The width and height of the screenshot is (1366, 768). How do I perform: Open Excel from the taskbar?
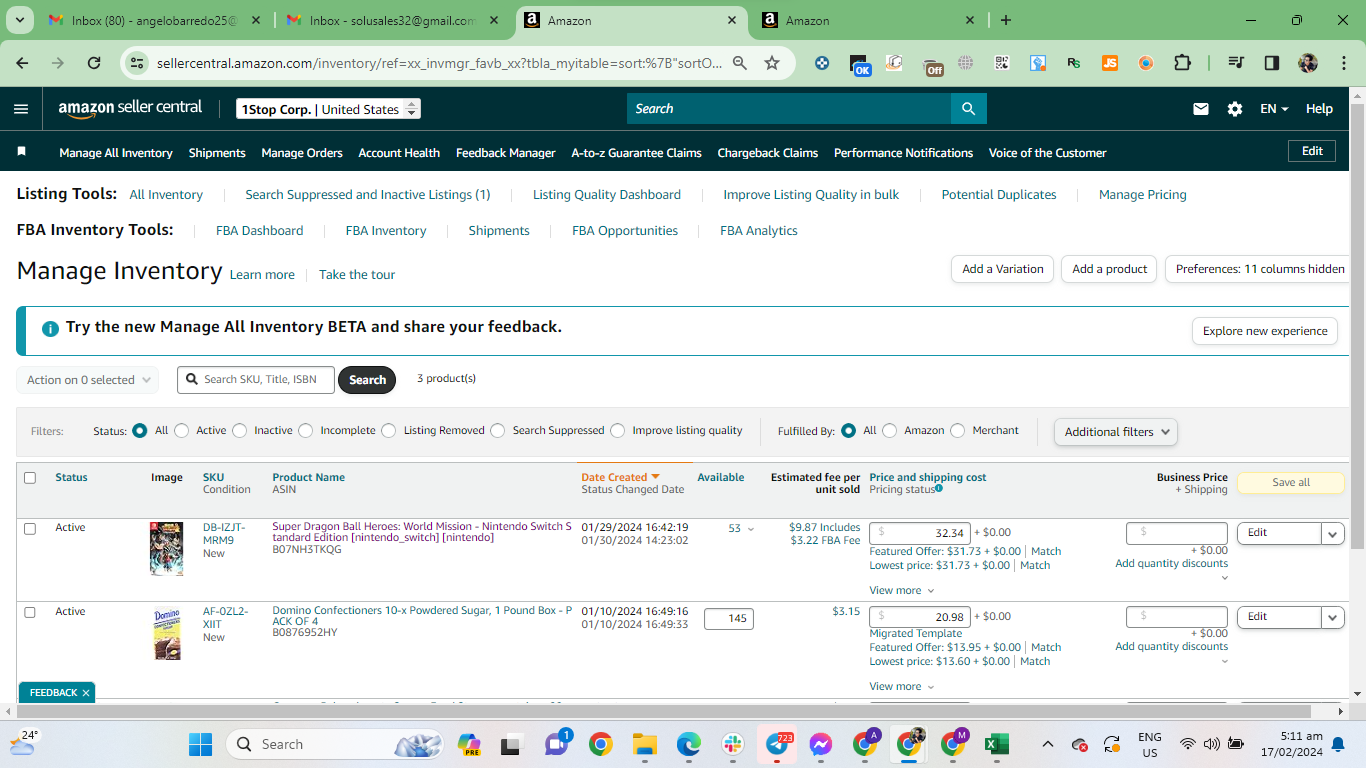[x=996, y=744]
